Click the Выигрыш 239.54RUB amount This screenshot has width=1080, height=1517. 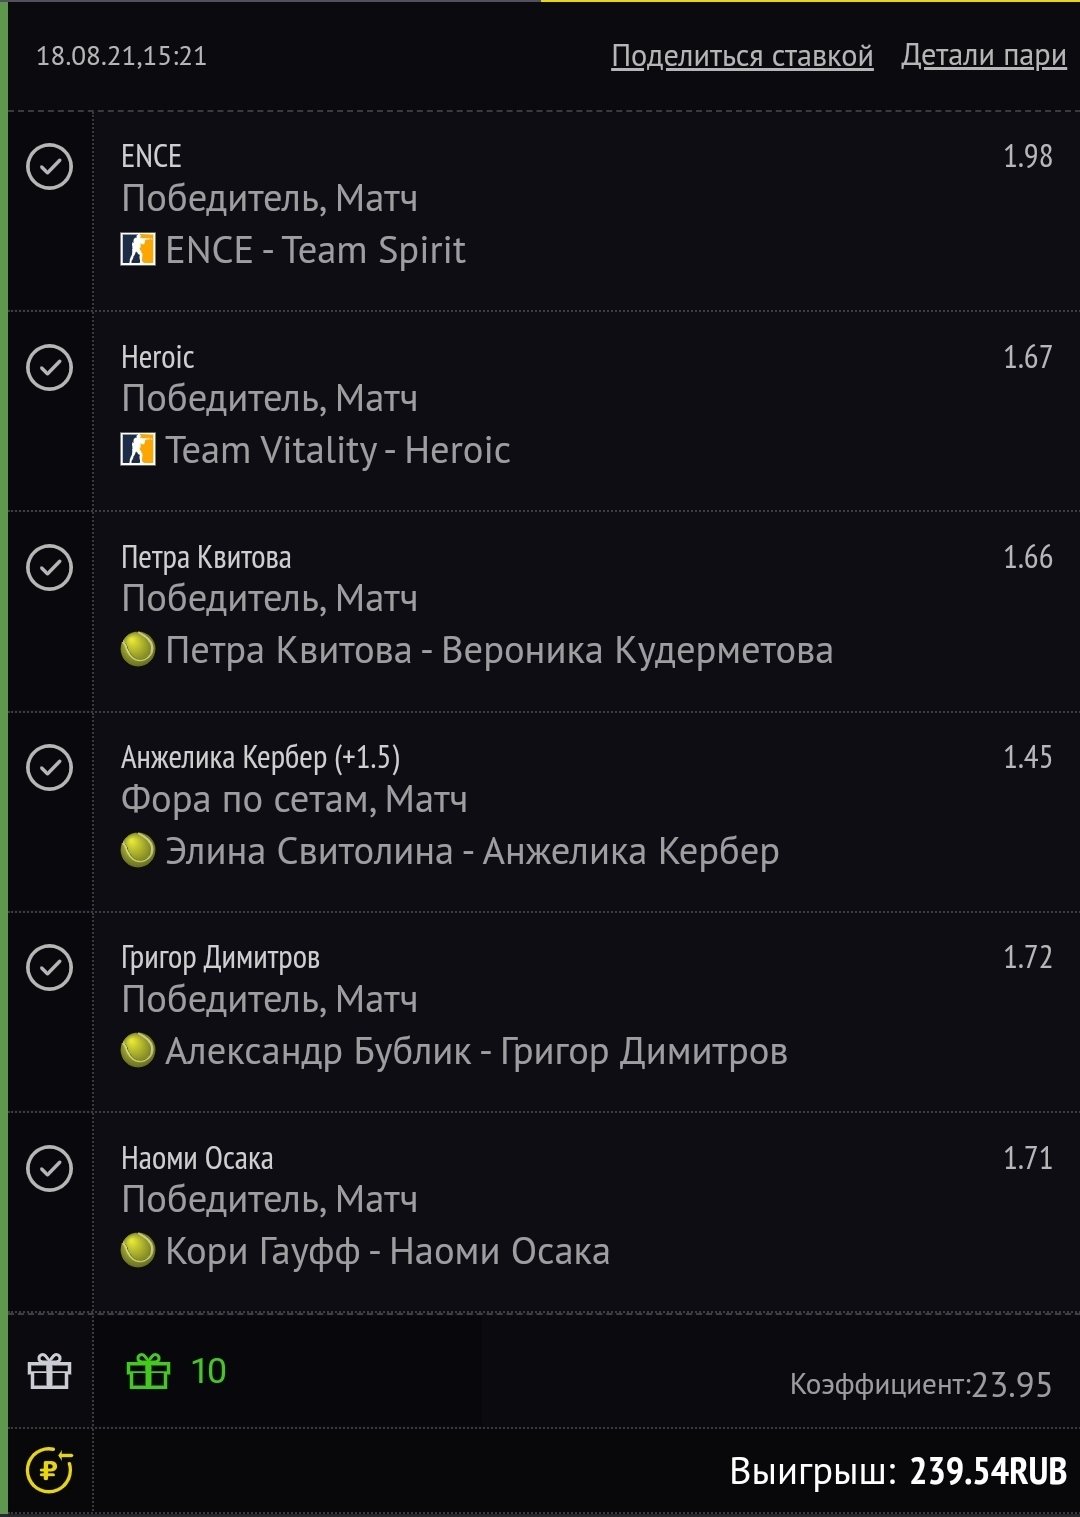(987, 1471)
